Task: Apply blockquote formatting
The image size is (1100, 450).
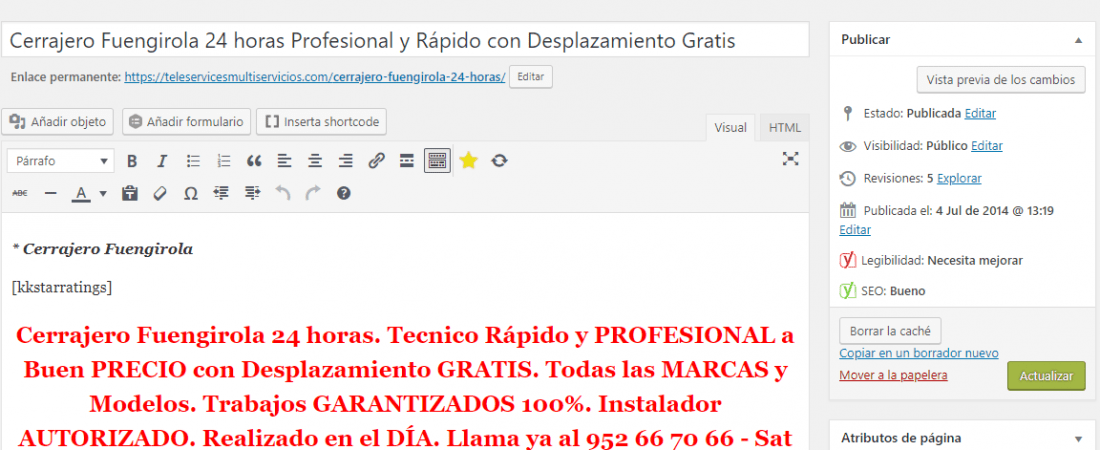Action: pyautogui.click(x=254, y=161)
